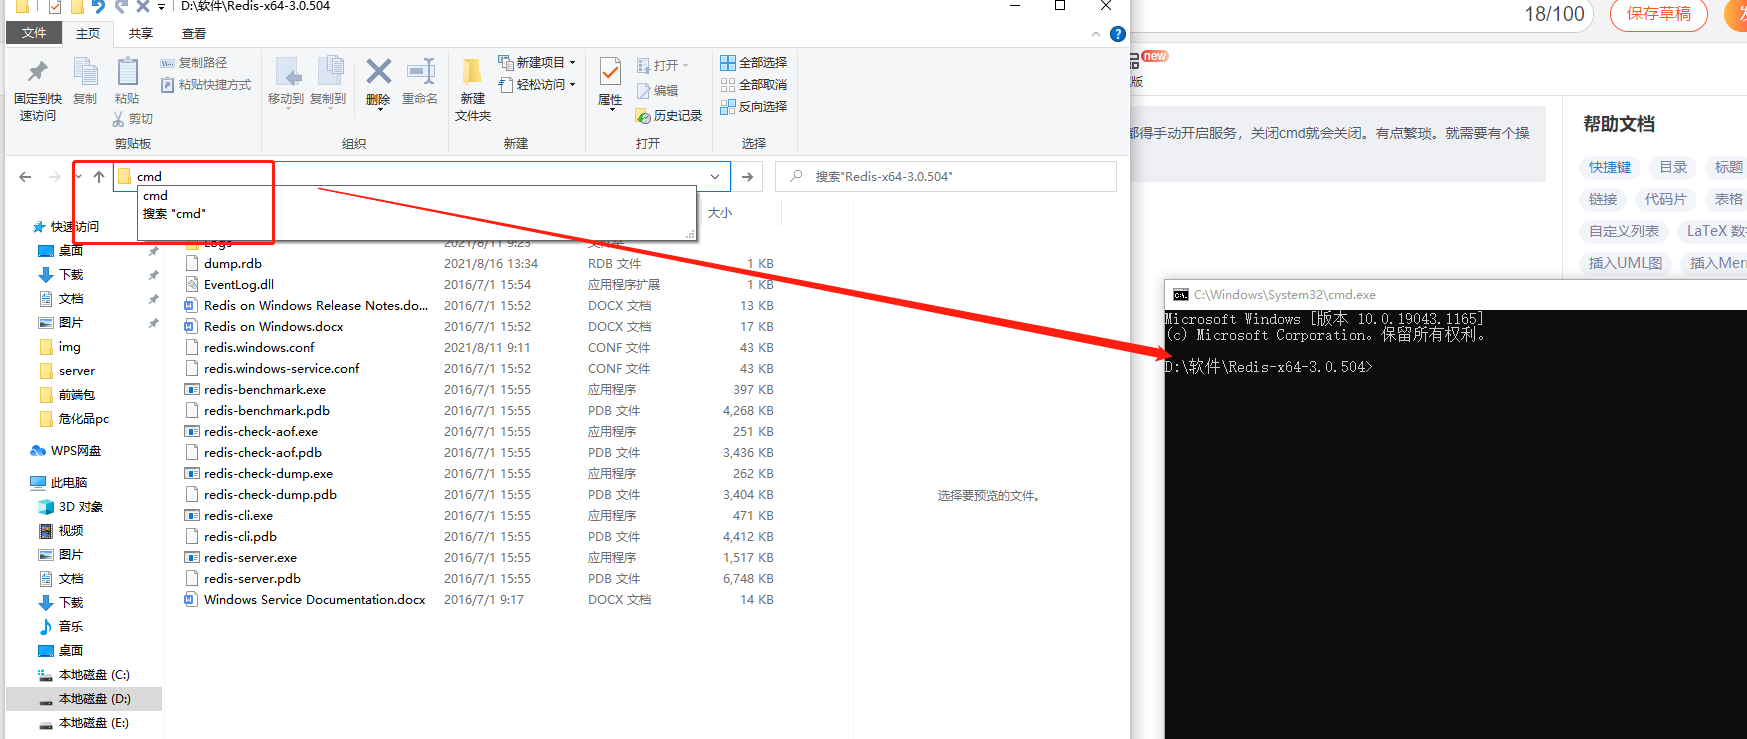The width and height of the screenshot is (1747, 739).
Task: Click Select all in ribbon
Action: (x=754, y=63)
